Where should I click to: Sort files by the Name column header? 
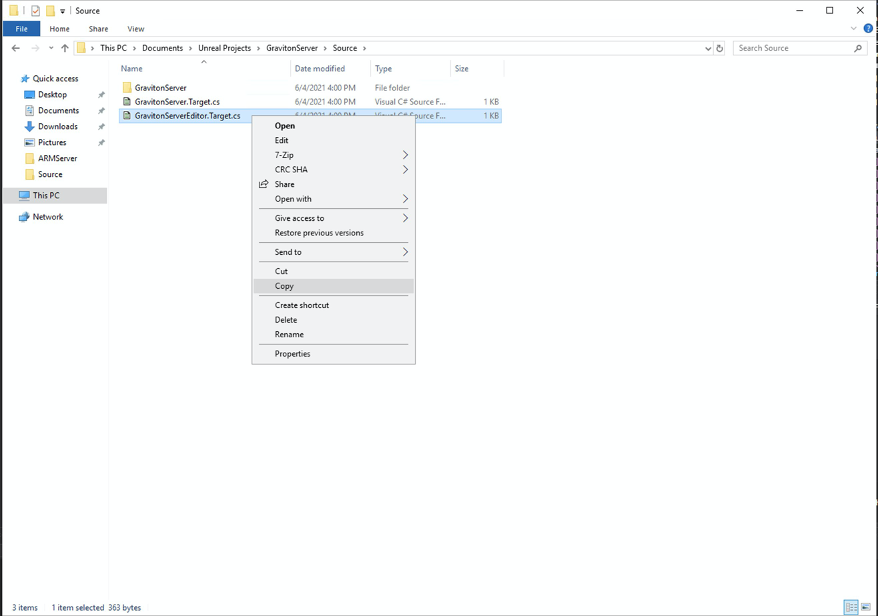[130, 68]
